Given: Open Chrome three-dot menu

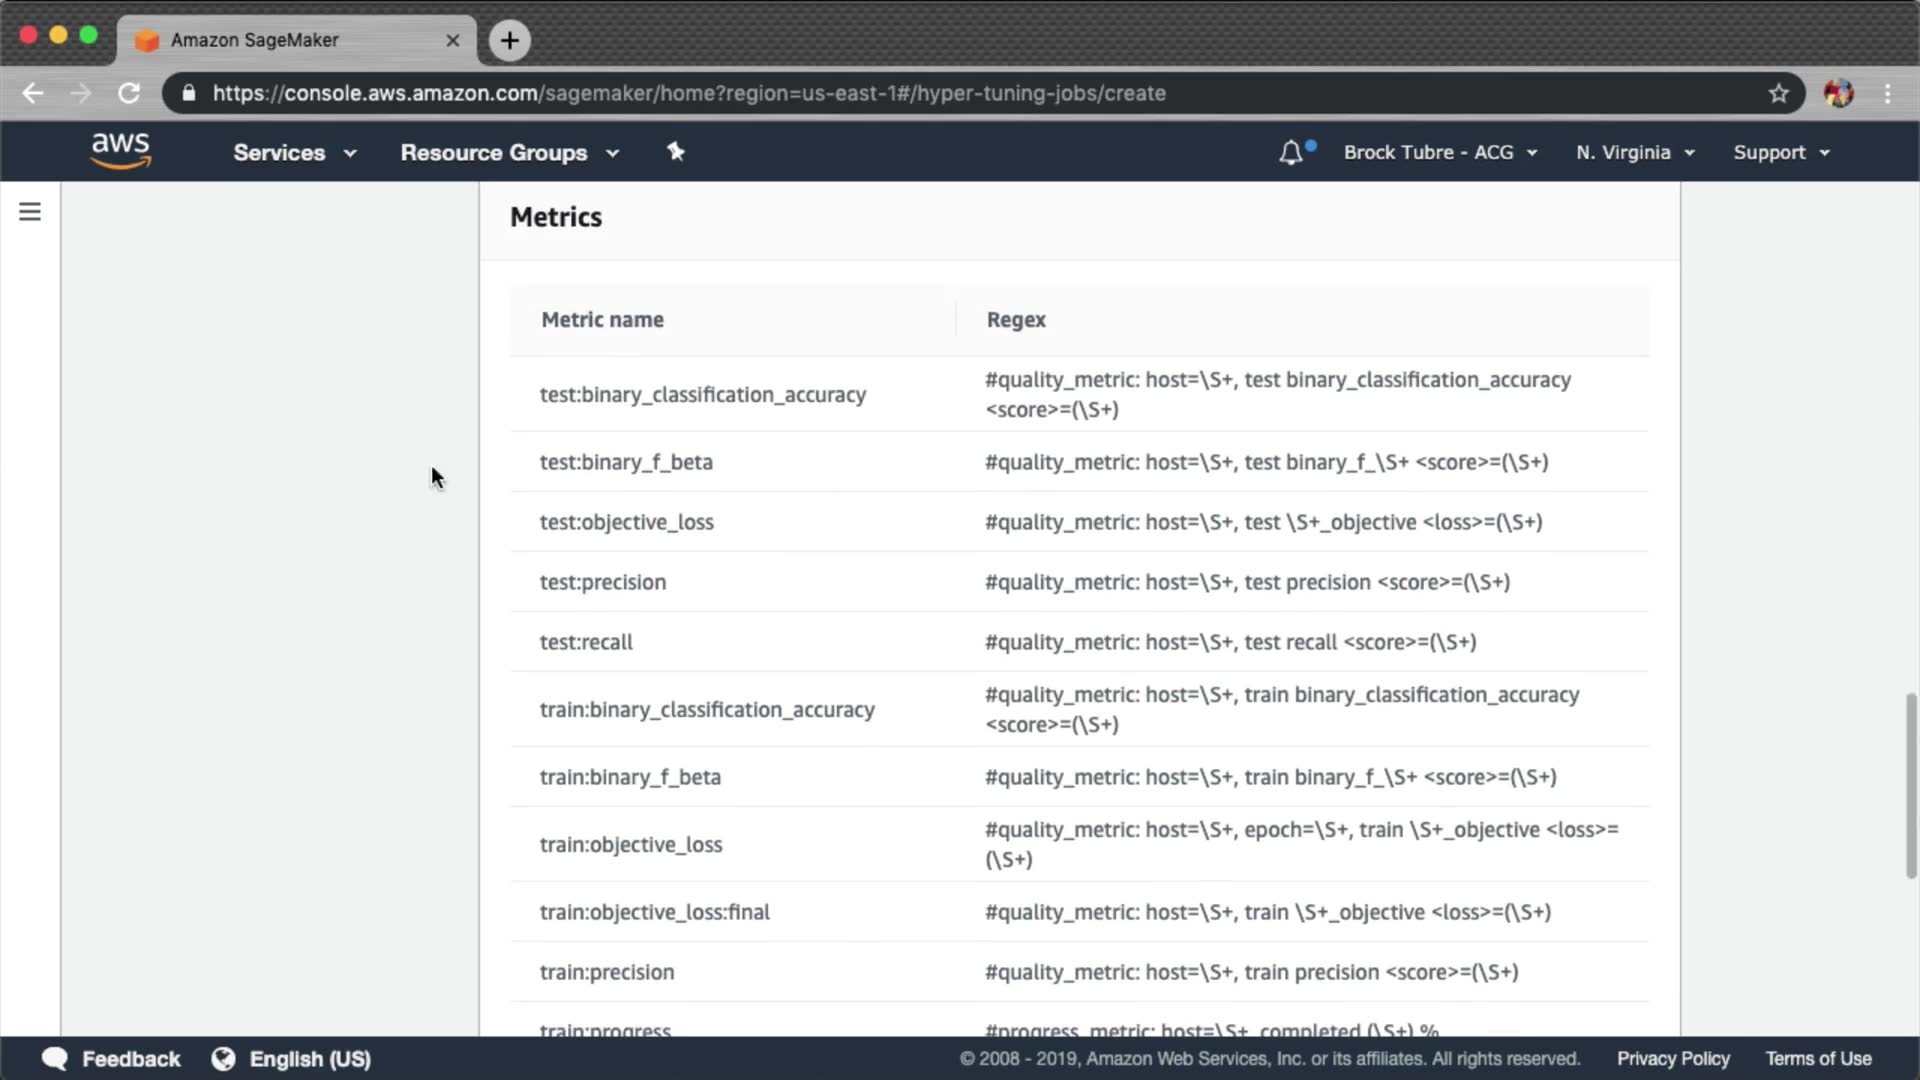Looking at the screenshot, I should (x=1887, y=93).
